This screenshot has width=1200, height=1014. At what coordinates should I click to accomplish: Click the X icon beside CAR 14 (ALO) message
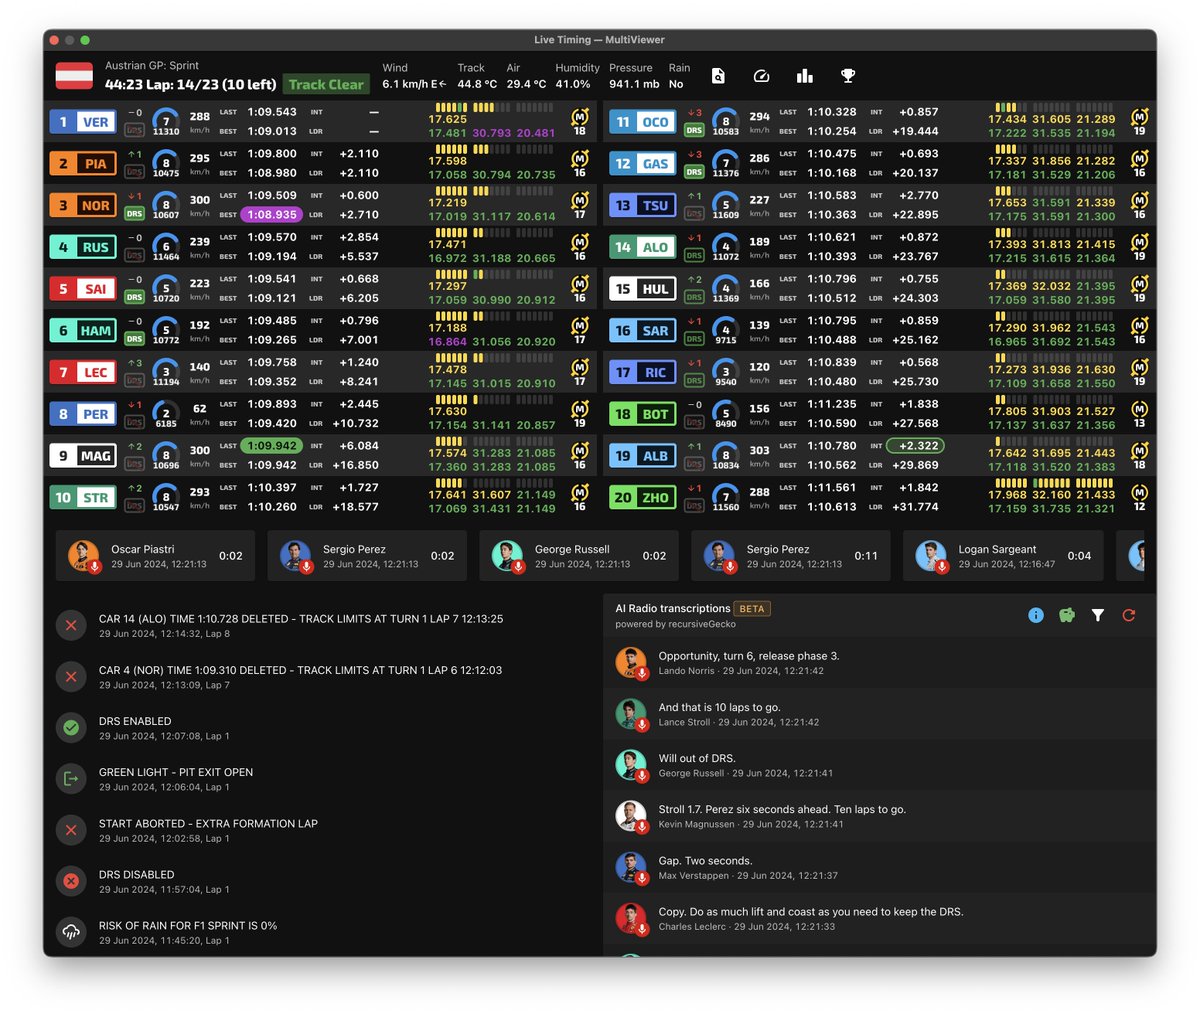point(71,626)
